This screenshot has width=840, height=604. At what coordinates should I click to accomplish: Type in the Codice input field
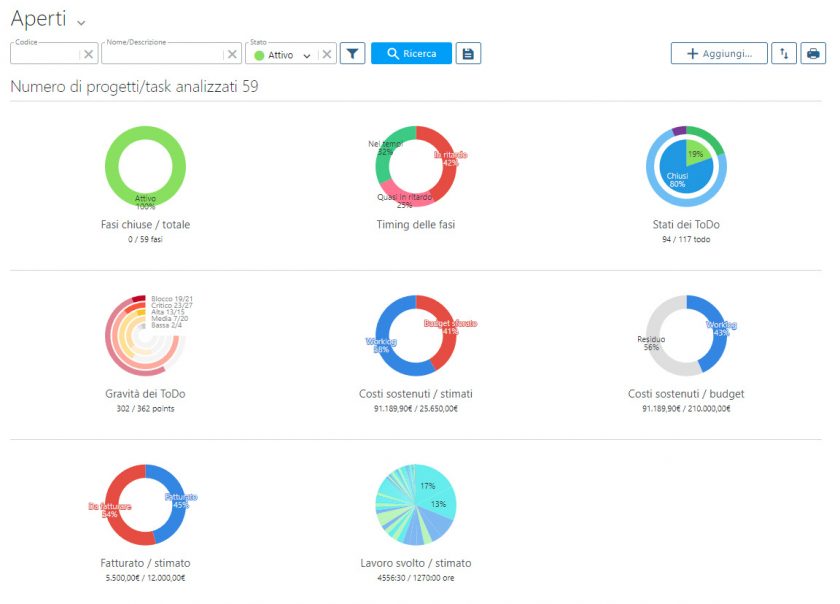[45, 55]
